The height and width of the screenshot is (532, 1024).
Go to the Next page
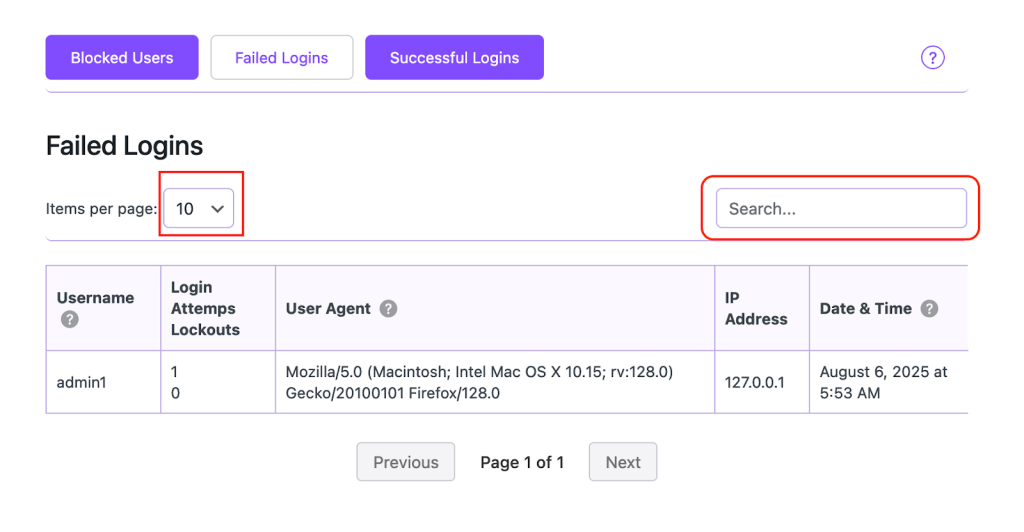tap(622, 462)
